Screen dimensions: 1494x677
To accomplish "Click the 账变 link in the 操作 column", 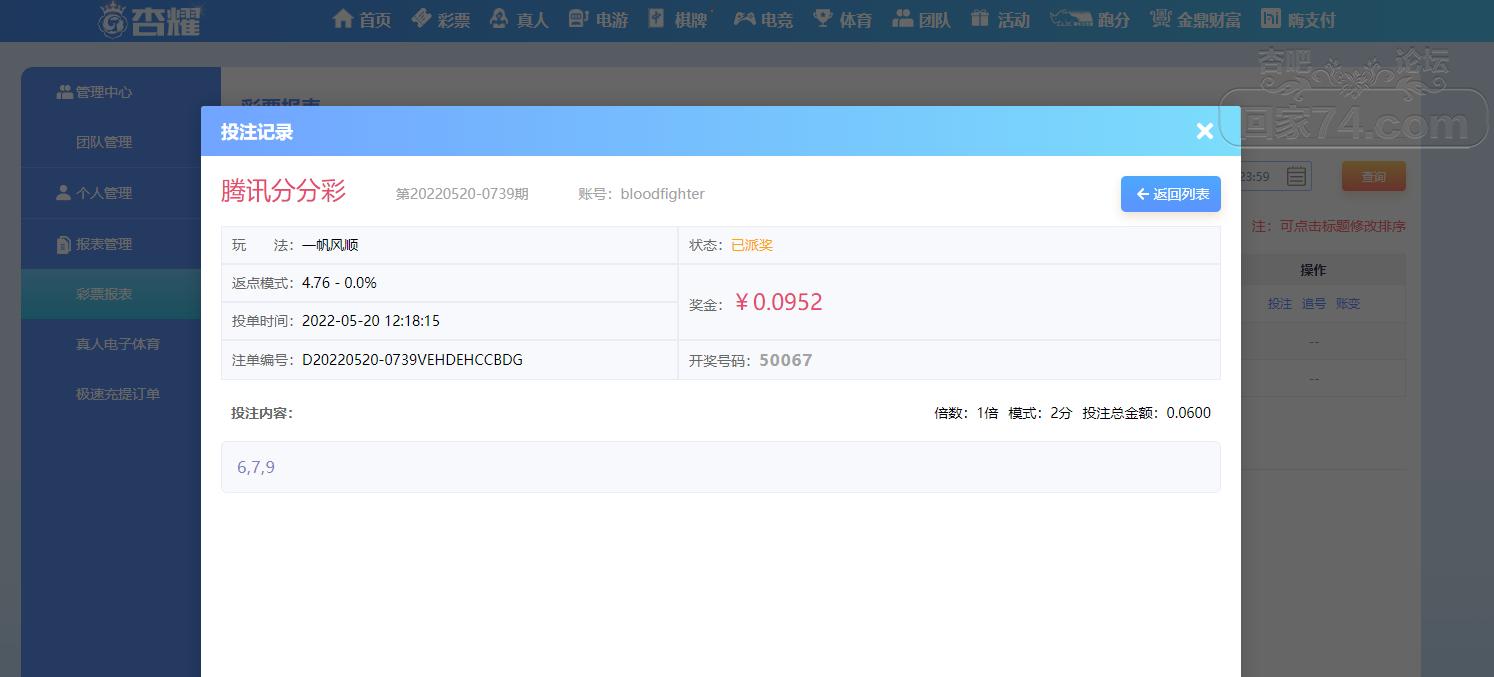I will click(1348, 303).
